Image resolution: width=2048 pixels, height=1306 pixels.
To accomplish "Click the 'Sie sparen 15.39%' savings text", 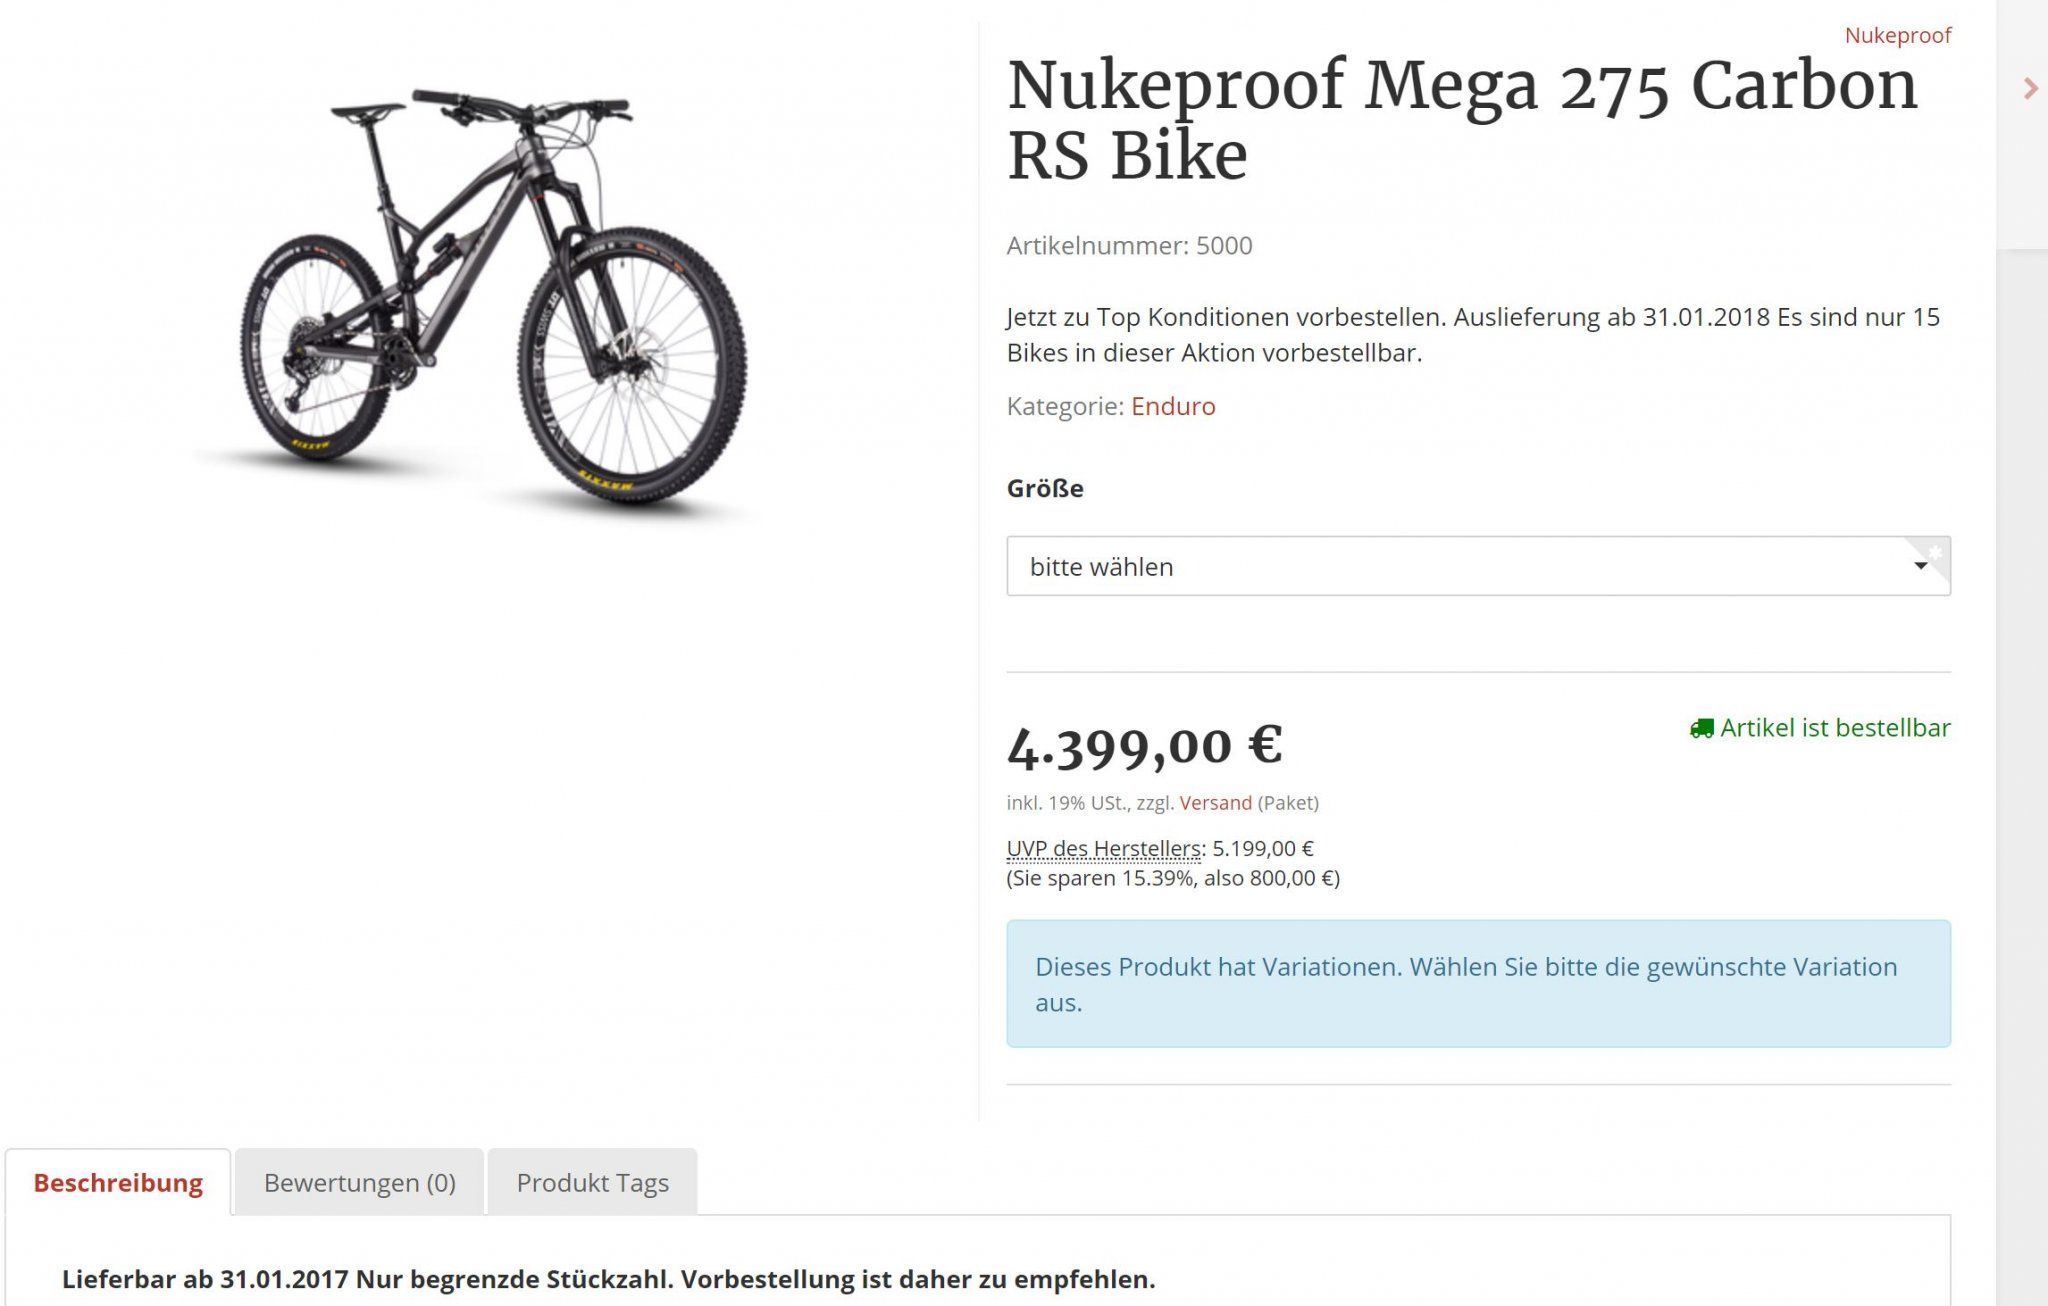I will tap(1172, 879).
